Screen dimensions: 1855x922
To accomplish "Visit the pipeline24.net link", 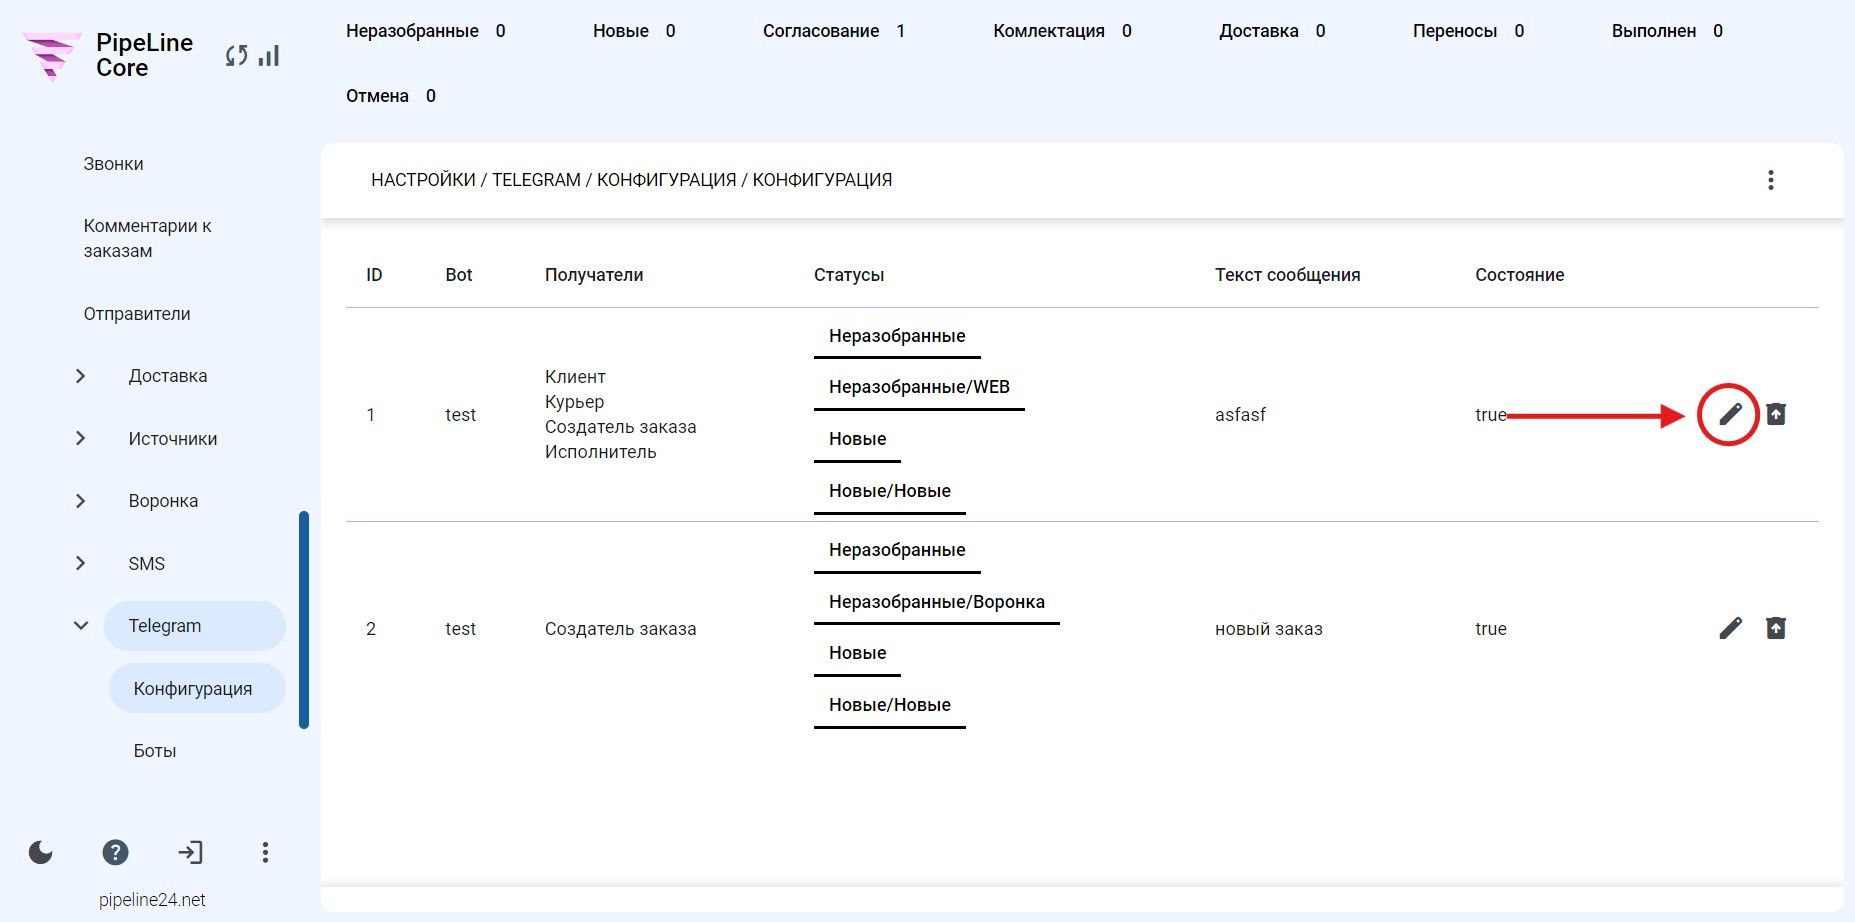I will 152,900.
